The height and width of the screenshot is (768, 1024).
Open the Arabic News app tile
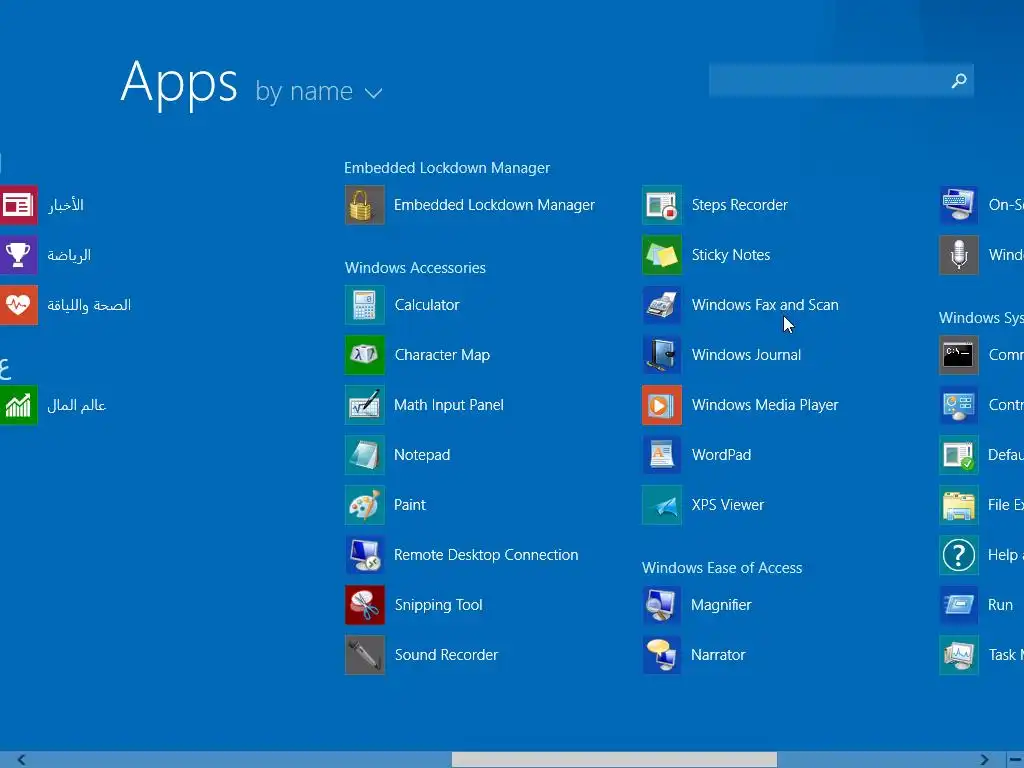(18, 205)
